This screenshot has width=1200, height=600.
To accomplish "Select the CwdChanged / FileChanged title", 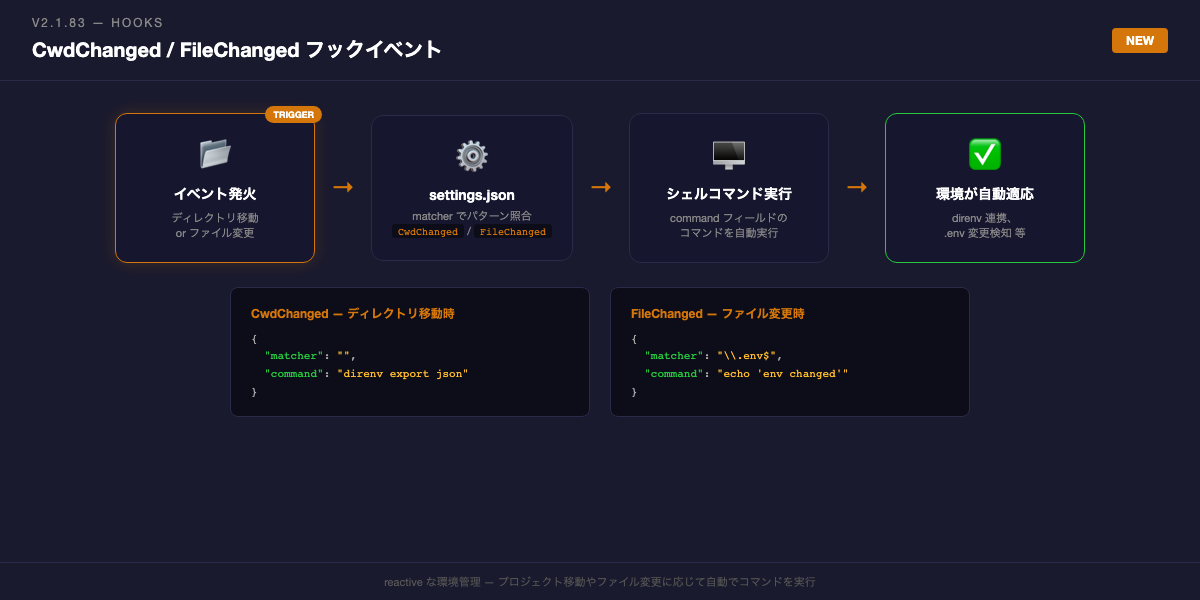I will (235, 48).
